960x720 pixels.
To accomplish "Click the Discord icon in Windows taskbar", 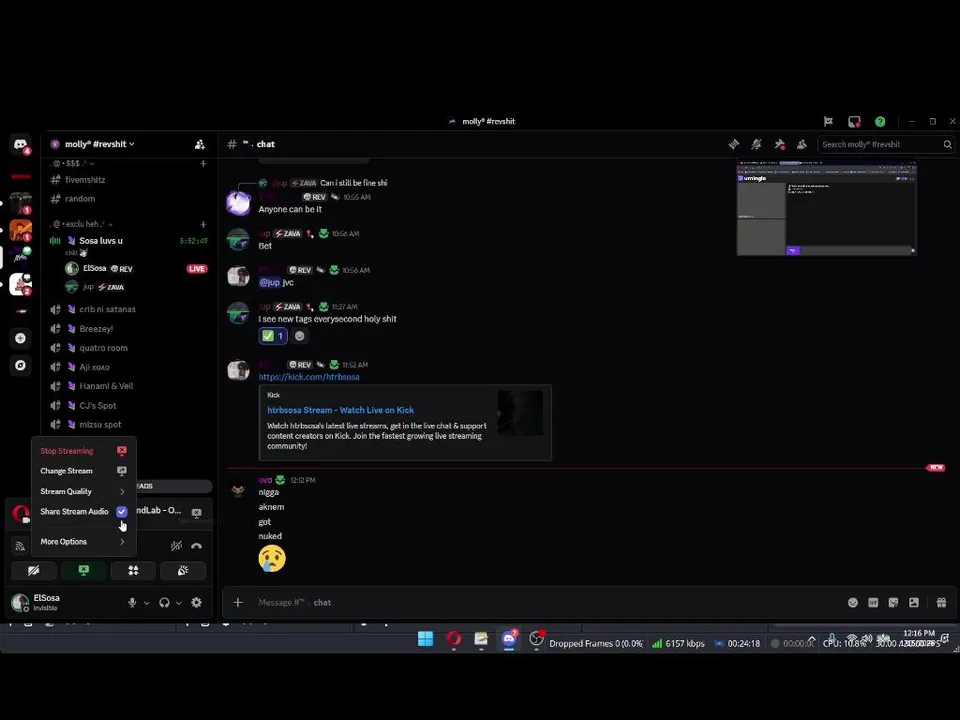I will [509, 639].
